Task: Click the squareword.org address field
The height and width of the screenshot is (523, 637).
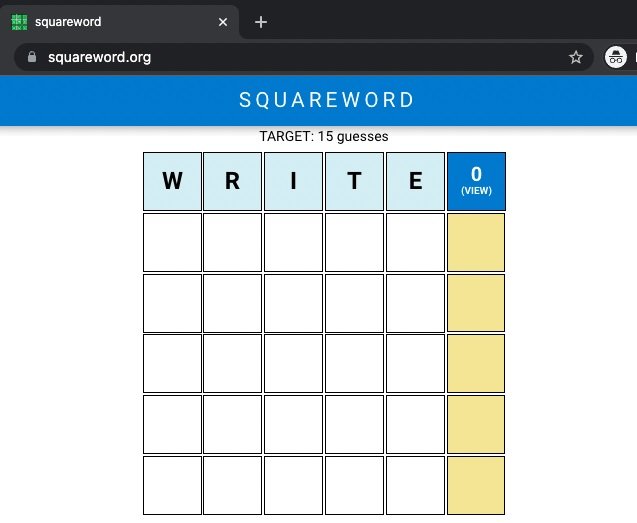Action: [304, 57]
